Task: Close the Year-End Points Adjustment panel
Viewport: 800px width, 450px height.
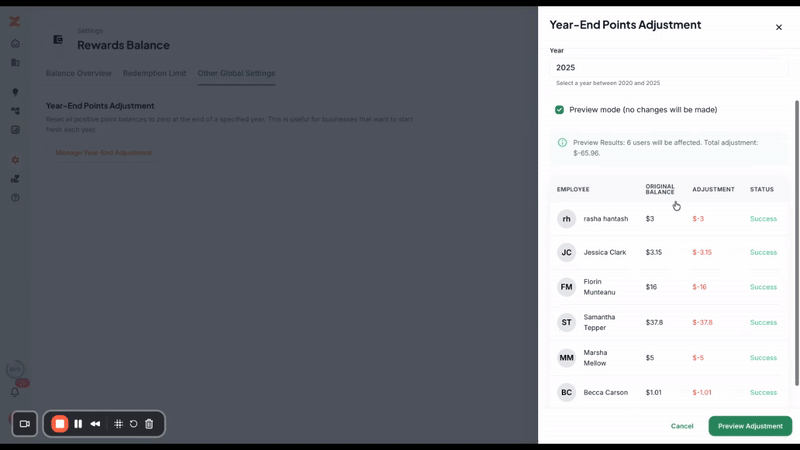Action: click(779, 27)
